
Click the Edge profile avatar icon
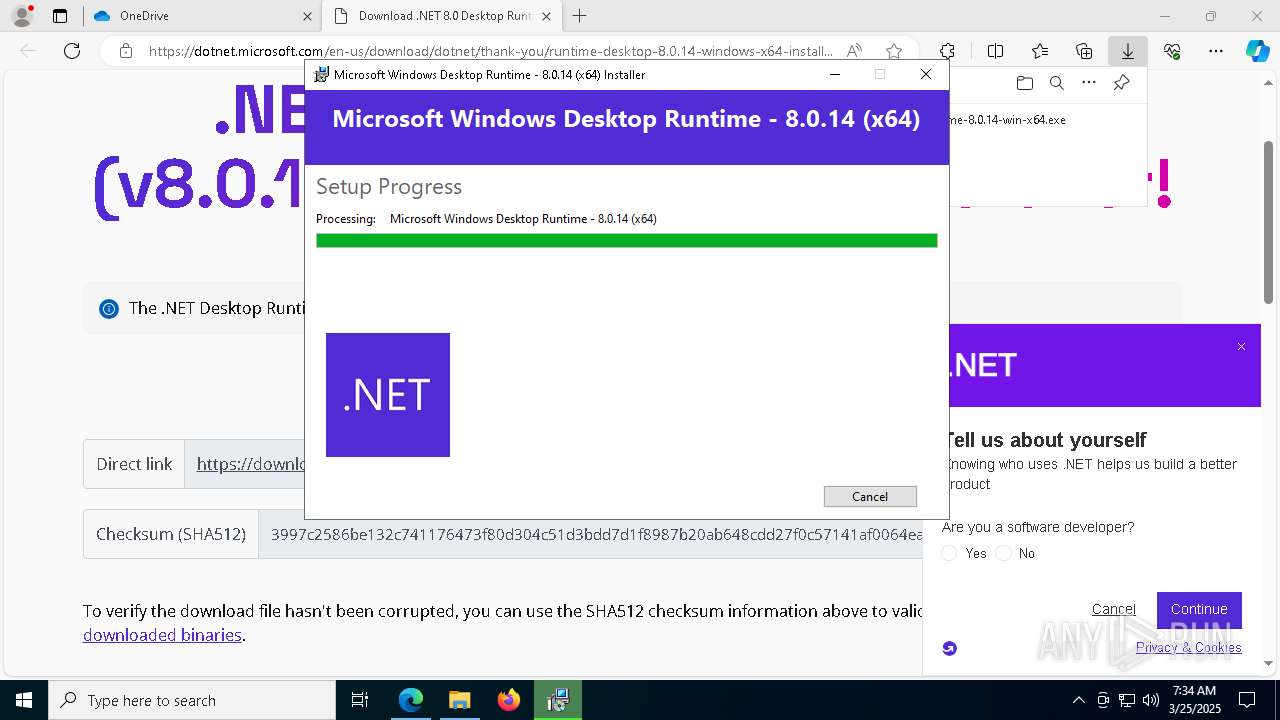(x=22, y=16)
